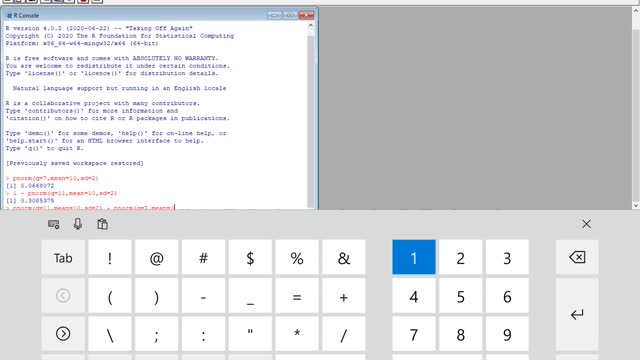Tap the number 3 key

[x=507, y=258]
